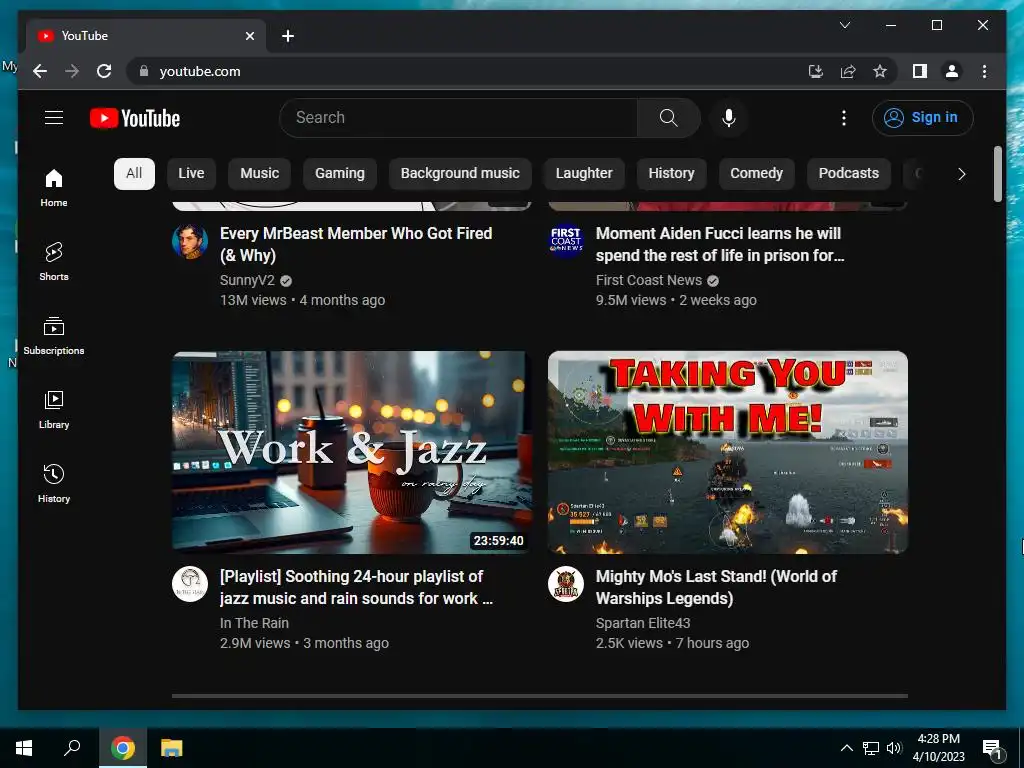Open YouTube settings three-dot menu

pyautogui.click(x=844, y=118)
